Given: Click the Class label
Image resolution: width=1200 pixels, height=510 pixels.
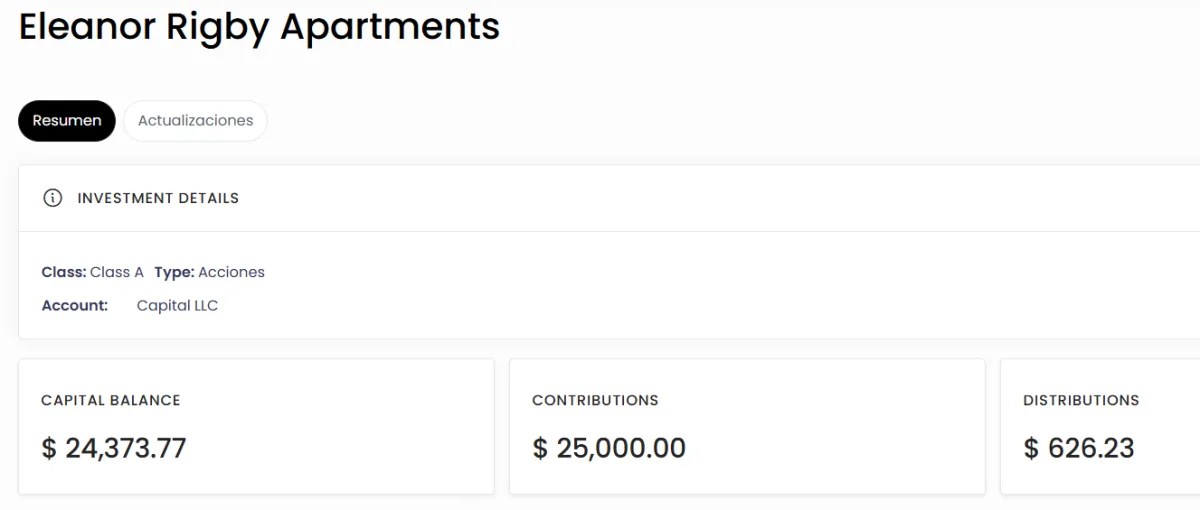Looking at the screenshot, I should click(64, 272).
